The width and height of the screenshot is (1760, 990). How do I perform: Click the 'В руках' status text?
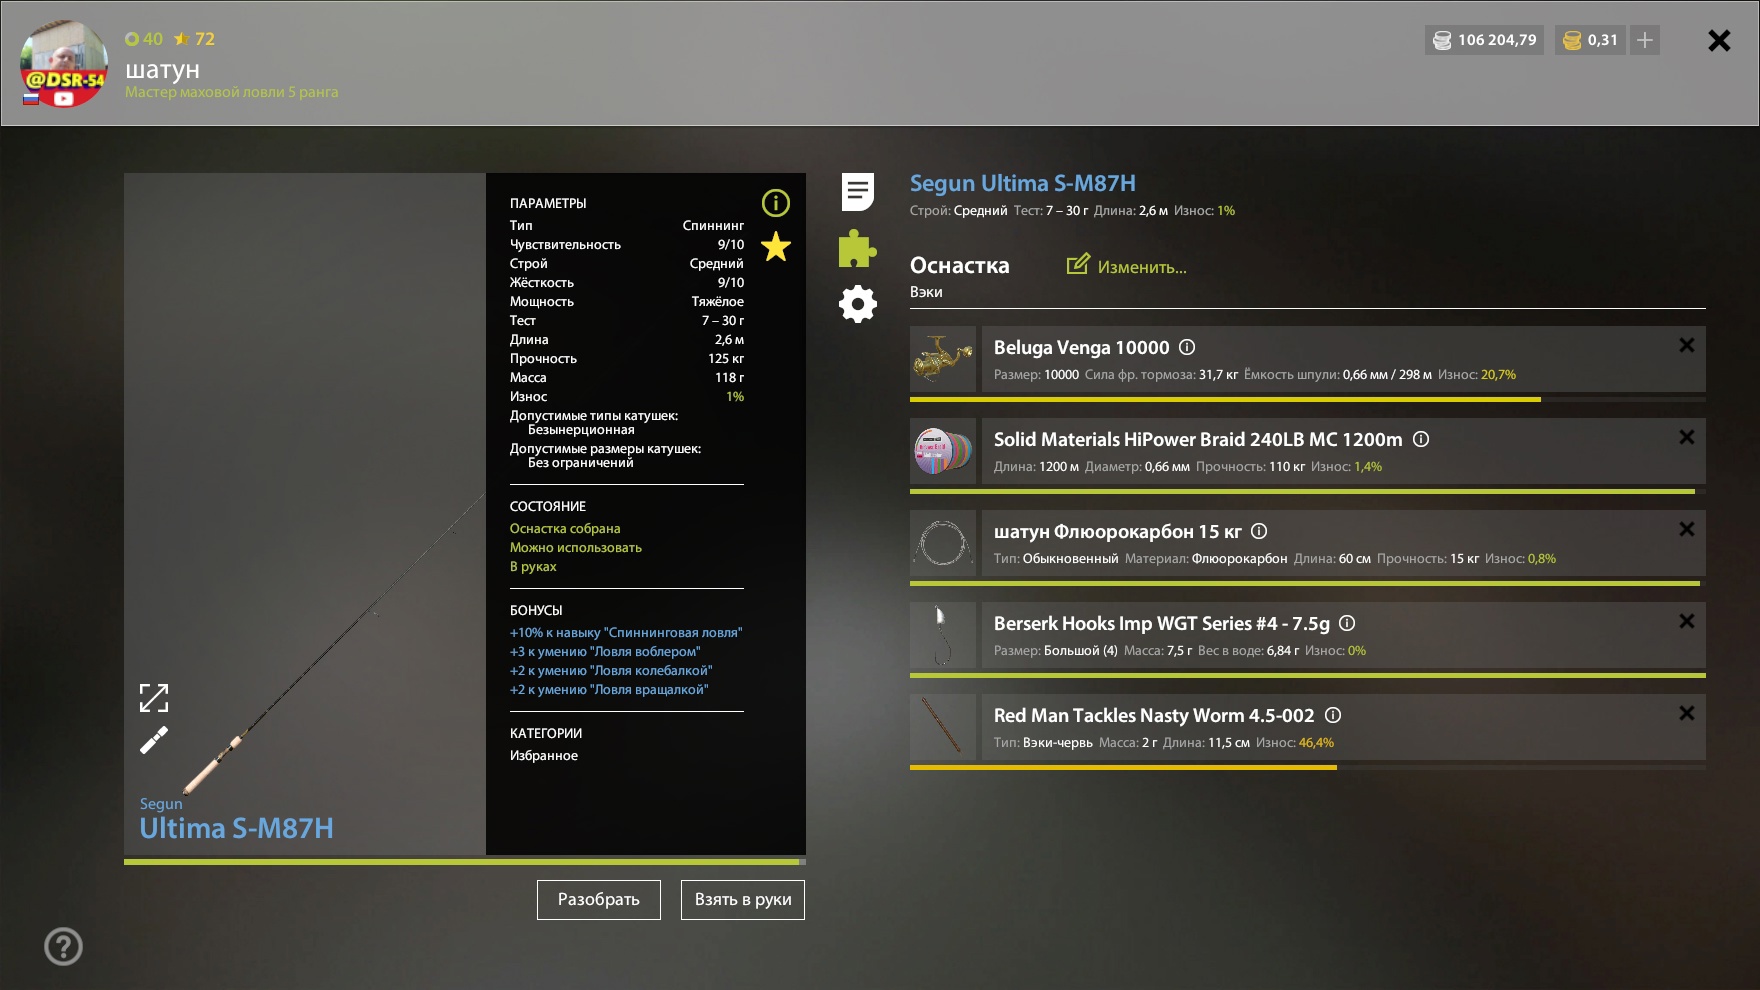coord(533,566)
